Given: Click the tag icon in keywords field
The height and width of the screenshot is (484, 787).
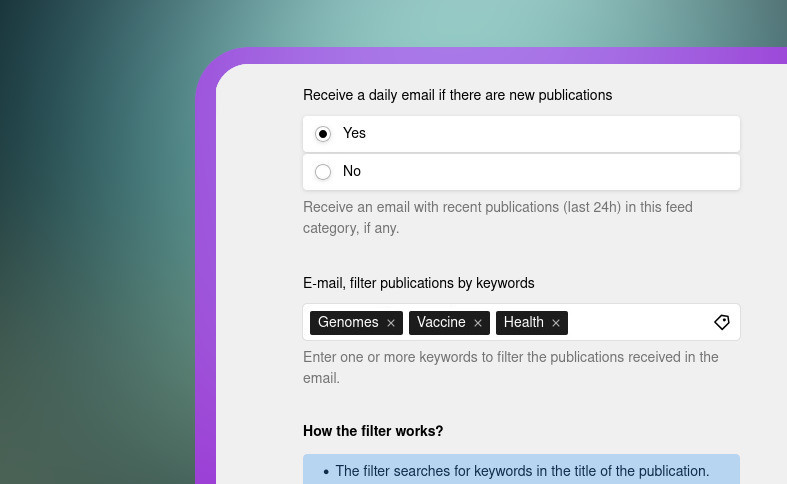Looking at the screenshot, I should click(x=722, y=322).
